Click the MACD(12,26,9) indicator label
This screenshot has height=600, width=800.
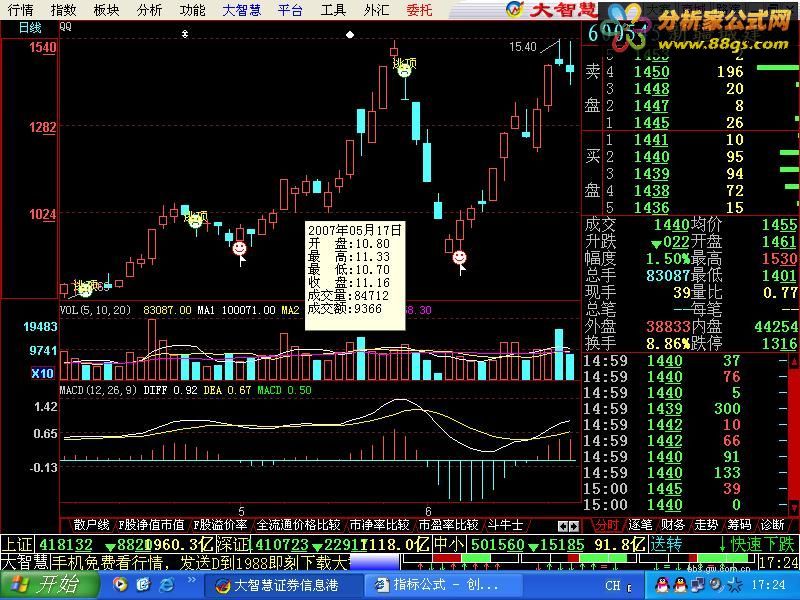point(98,390)
